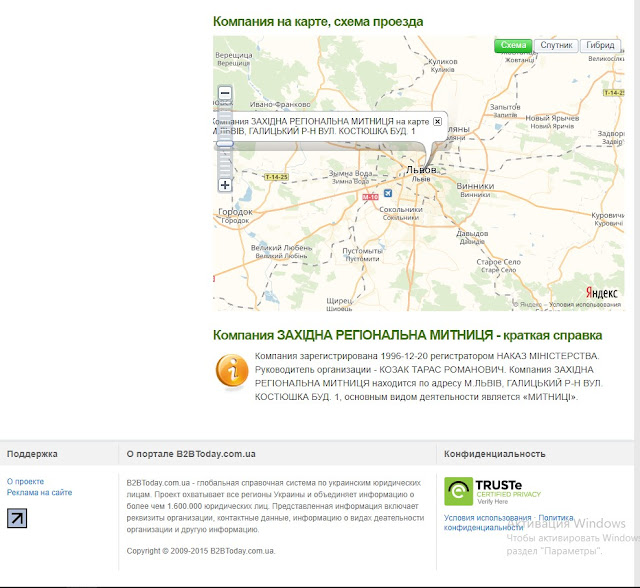This screenshot has height=588, width=640.
Task: Switch map to Спутник view
Action: (x=556, y=45)
